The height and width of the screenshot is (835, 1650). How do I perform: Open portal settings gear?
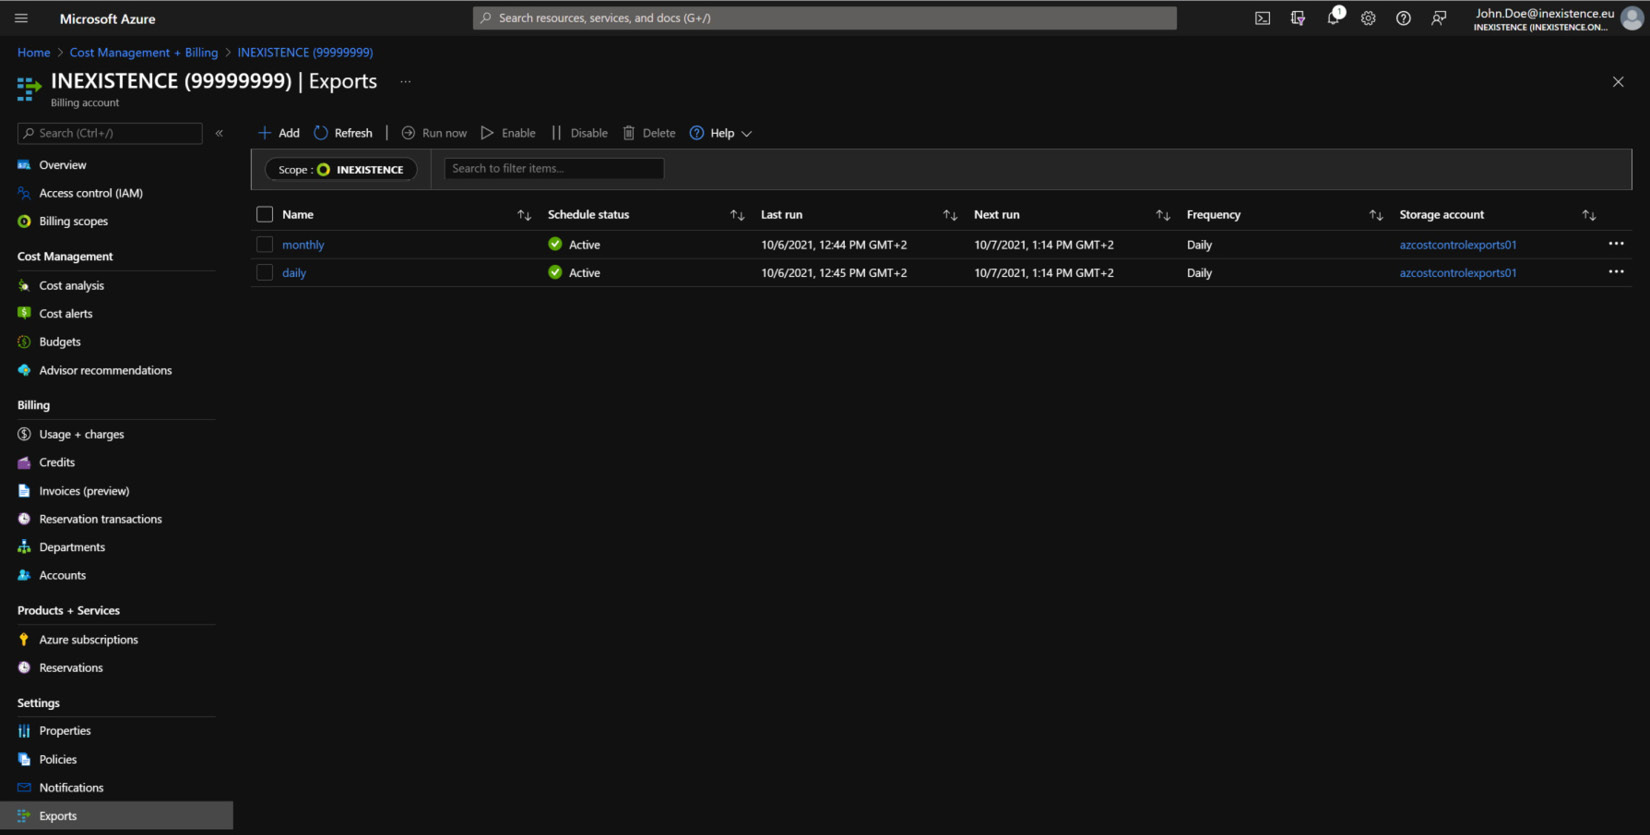click(1368, 18)
